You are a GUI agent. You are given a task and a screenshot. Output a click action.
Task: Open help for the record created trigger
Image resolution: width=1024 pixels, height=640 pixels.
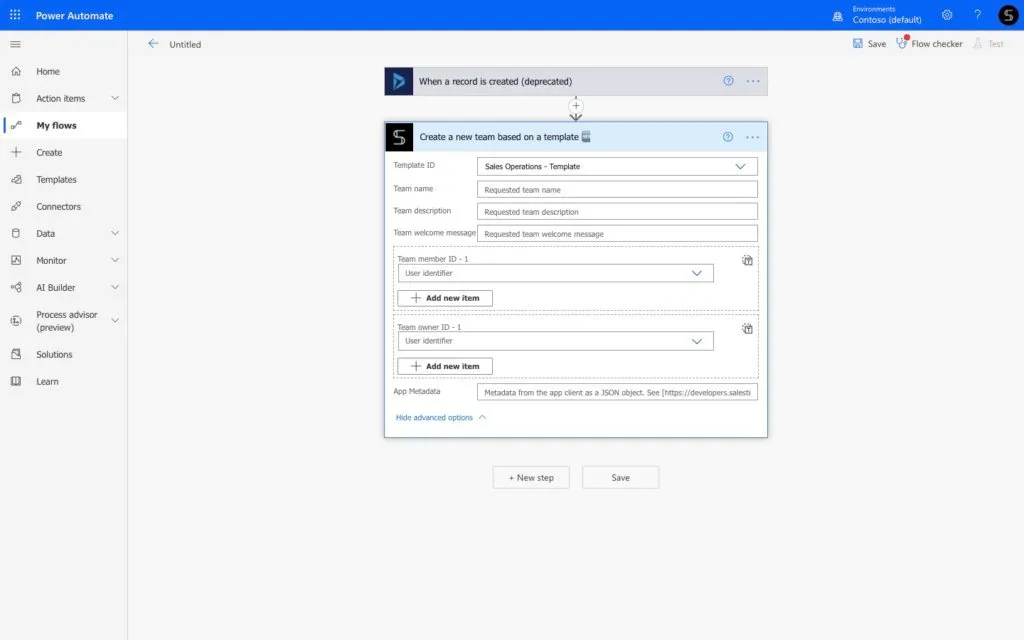click(728, 81)
